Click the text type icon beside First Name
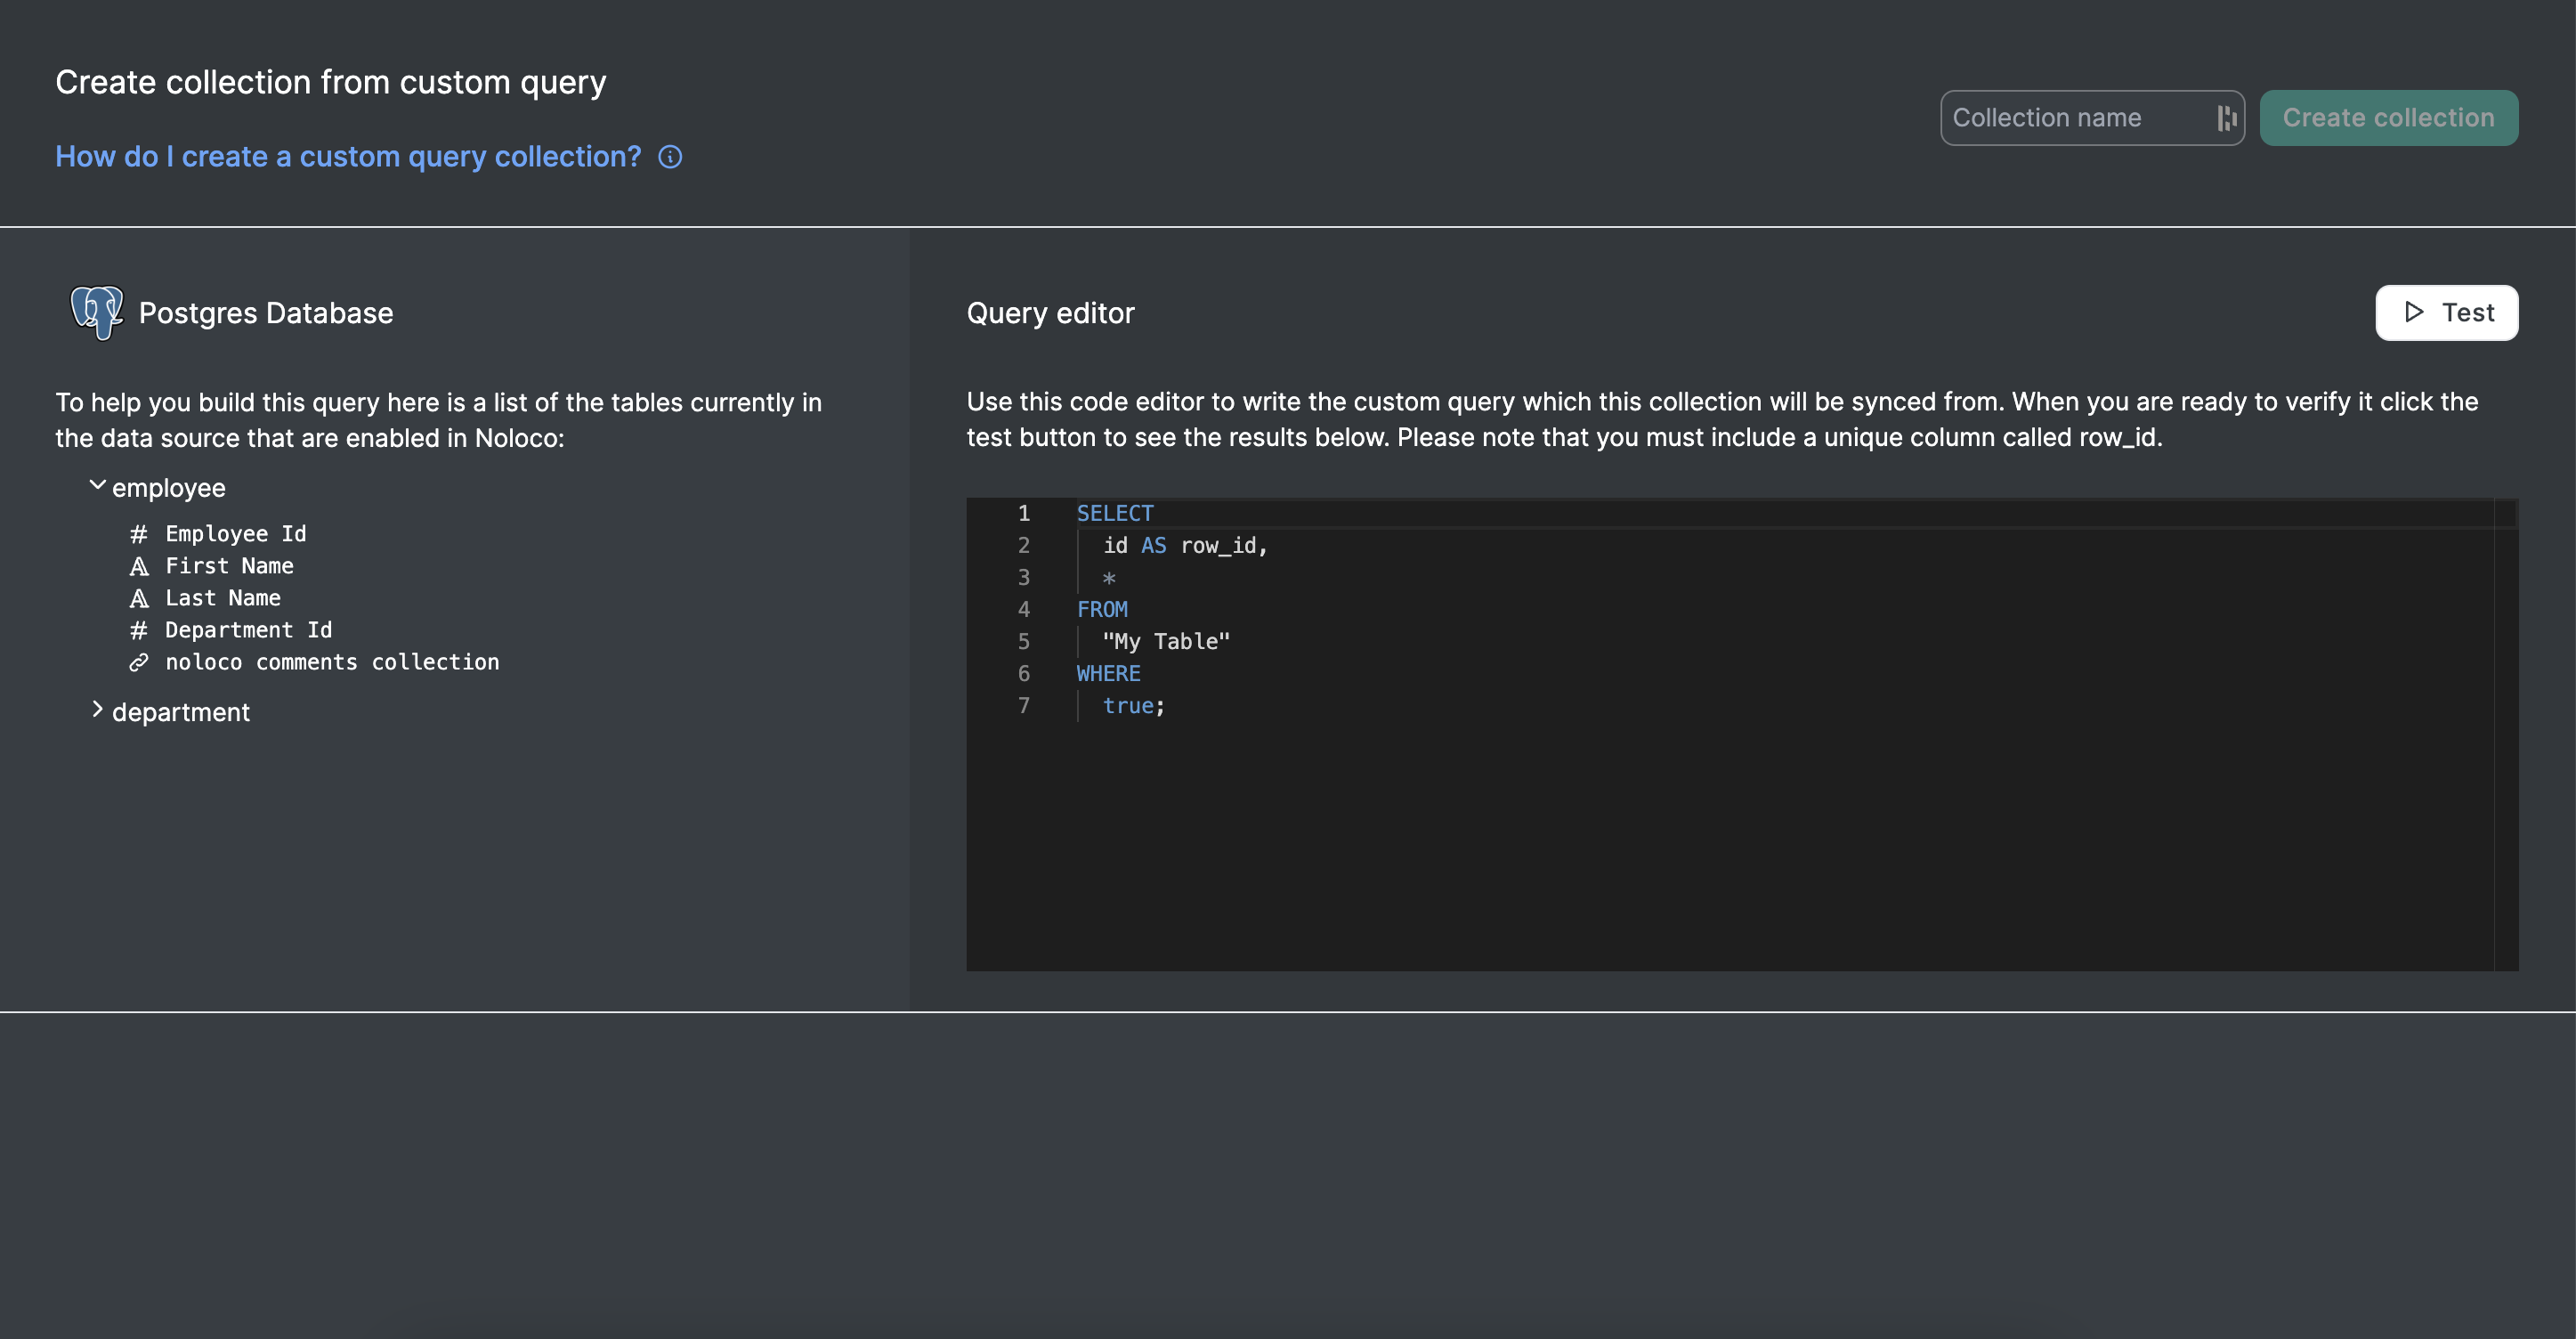This screenshot has height=1339, width=2576. (139, 567)
